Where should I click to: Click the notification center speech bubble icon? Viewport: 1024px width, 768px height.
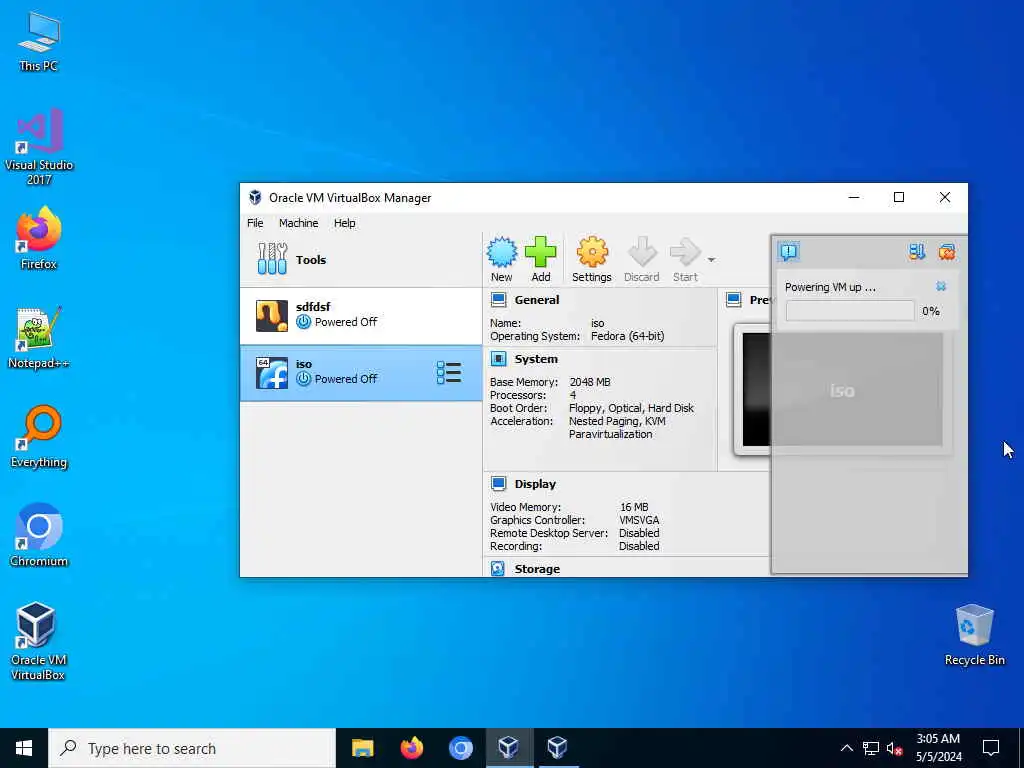click(x=789, y=251)
